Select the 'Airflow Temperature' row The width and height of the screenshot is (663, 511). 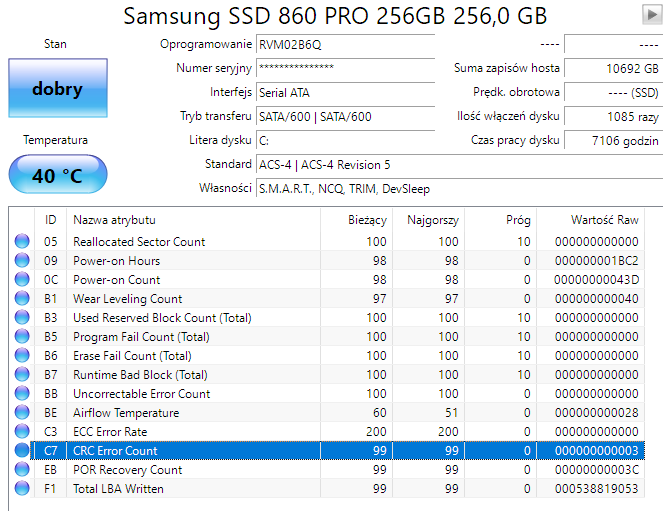coord(337,413)
